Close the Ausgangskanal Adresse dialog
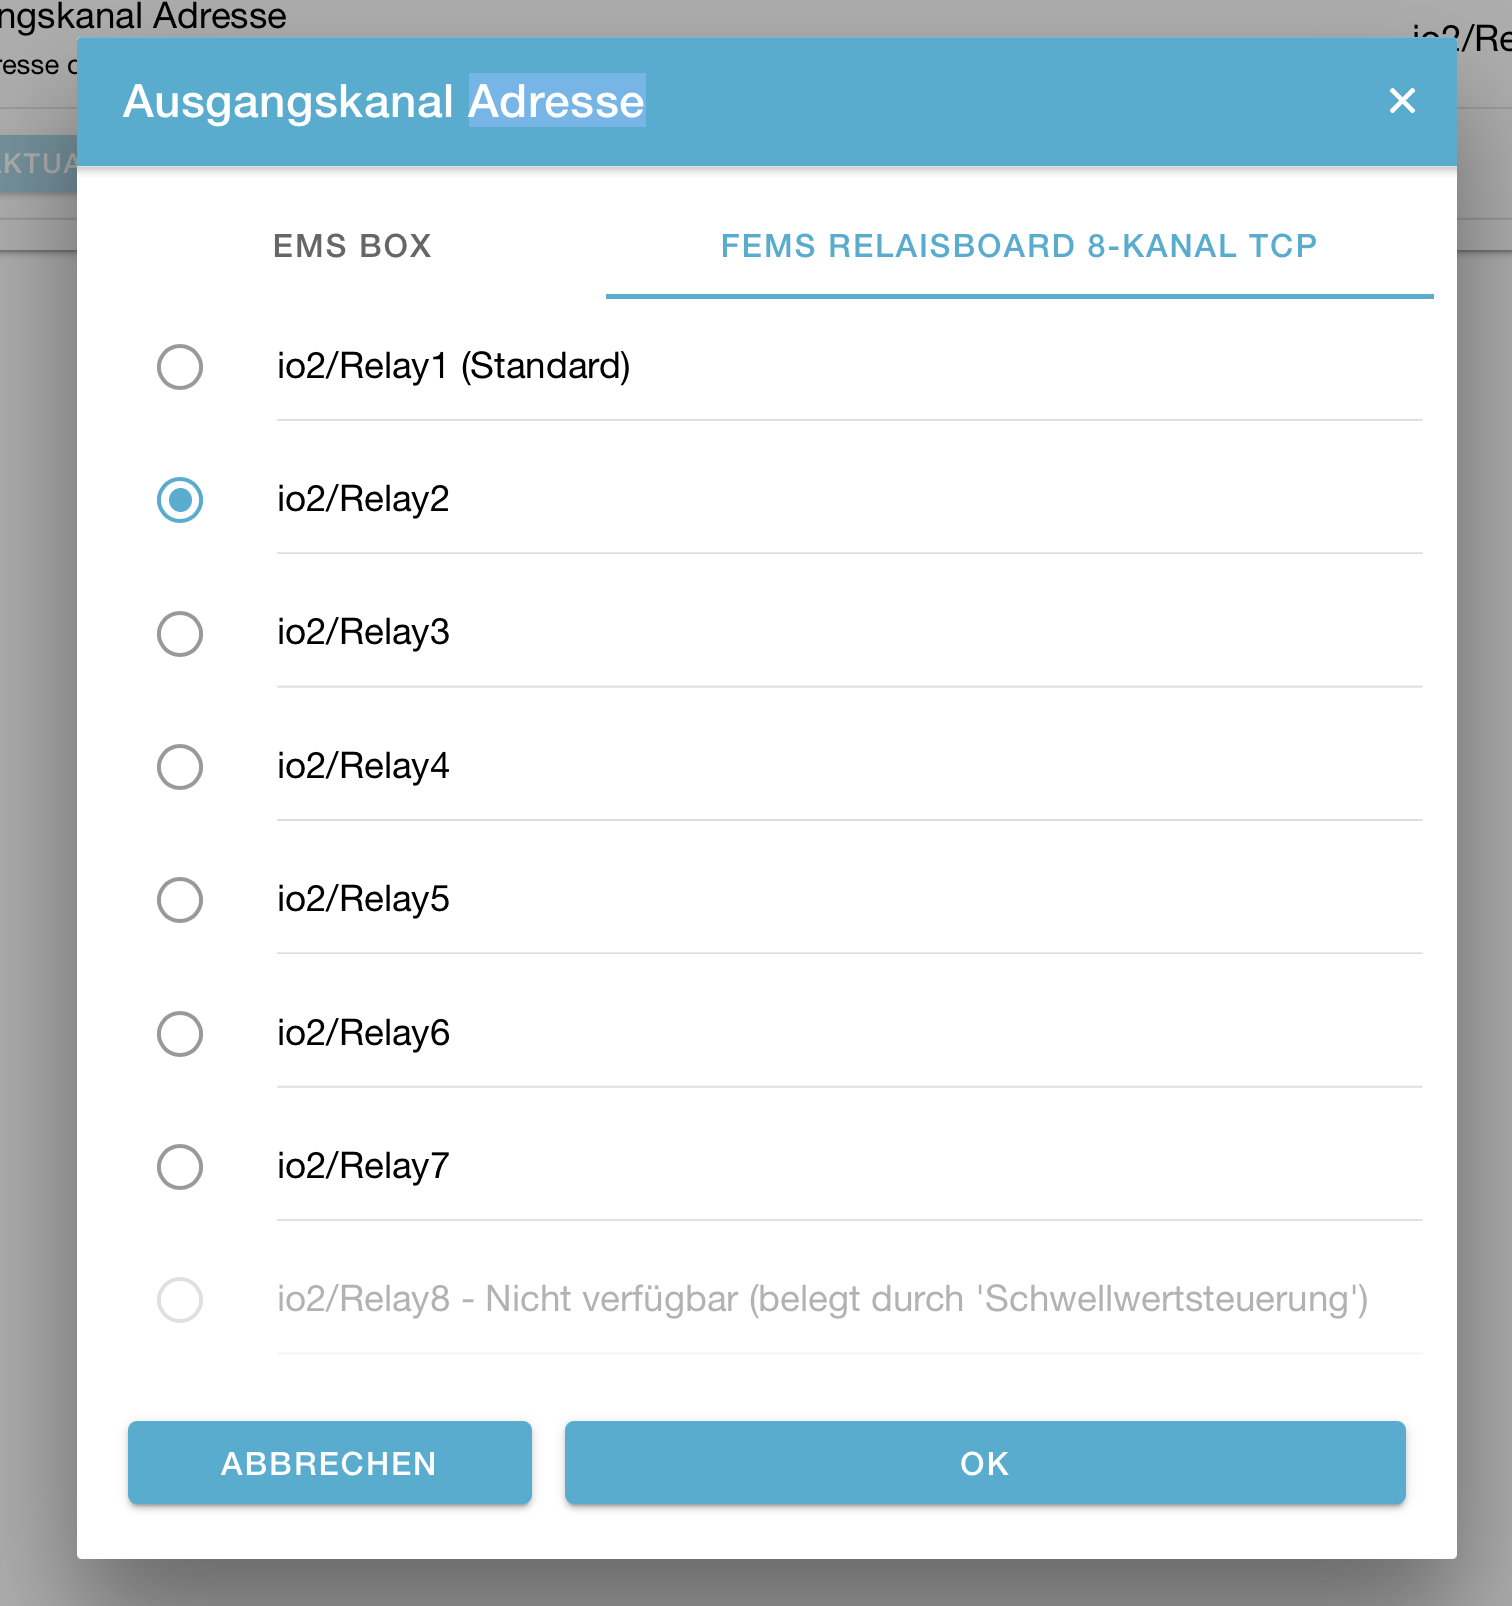The width and height of the screenshot is (1512, 1606). pyautogui.click(x=1402, y=101)
